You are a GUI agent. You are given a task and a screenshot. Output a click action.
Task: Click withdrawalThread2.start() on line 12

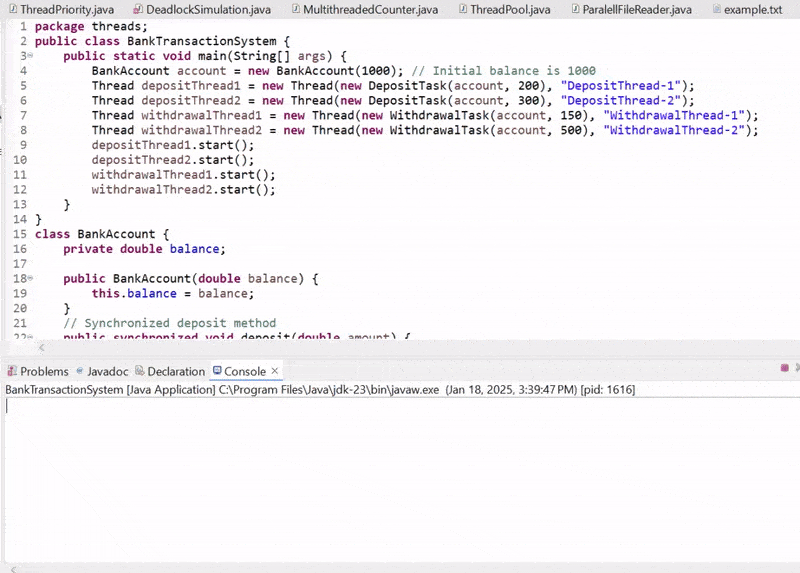click(x=183, y=189)
